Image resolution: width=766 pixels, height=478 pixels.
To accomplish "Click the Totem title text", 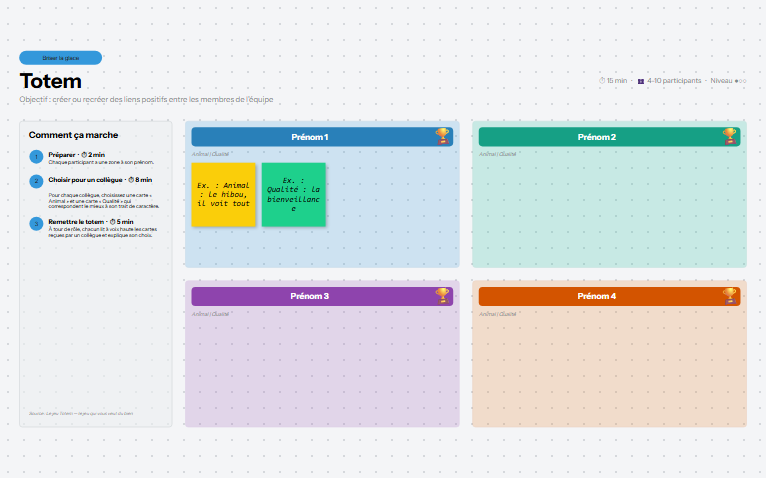I will 51,81.
